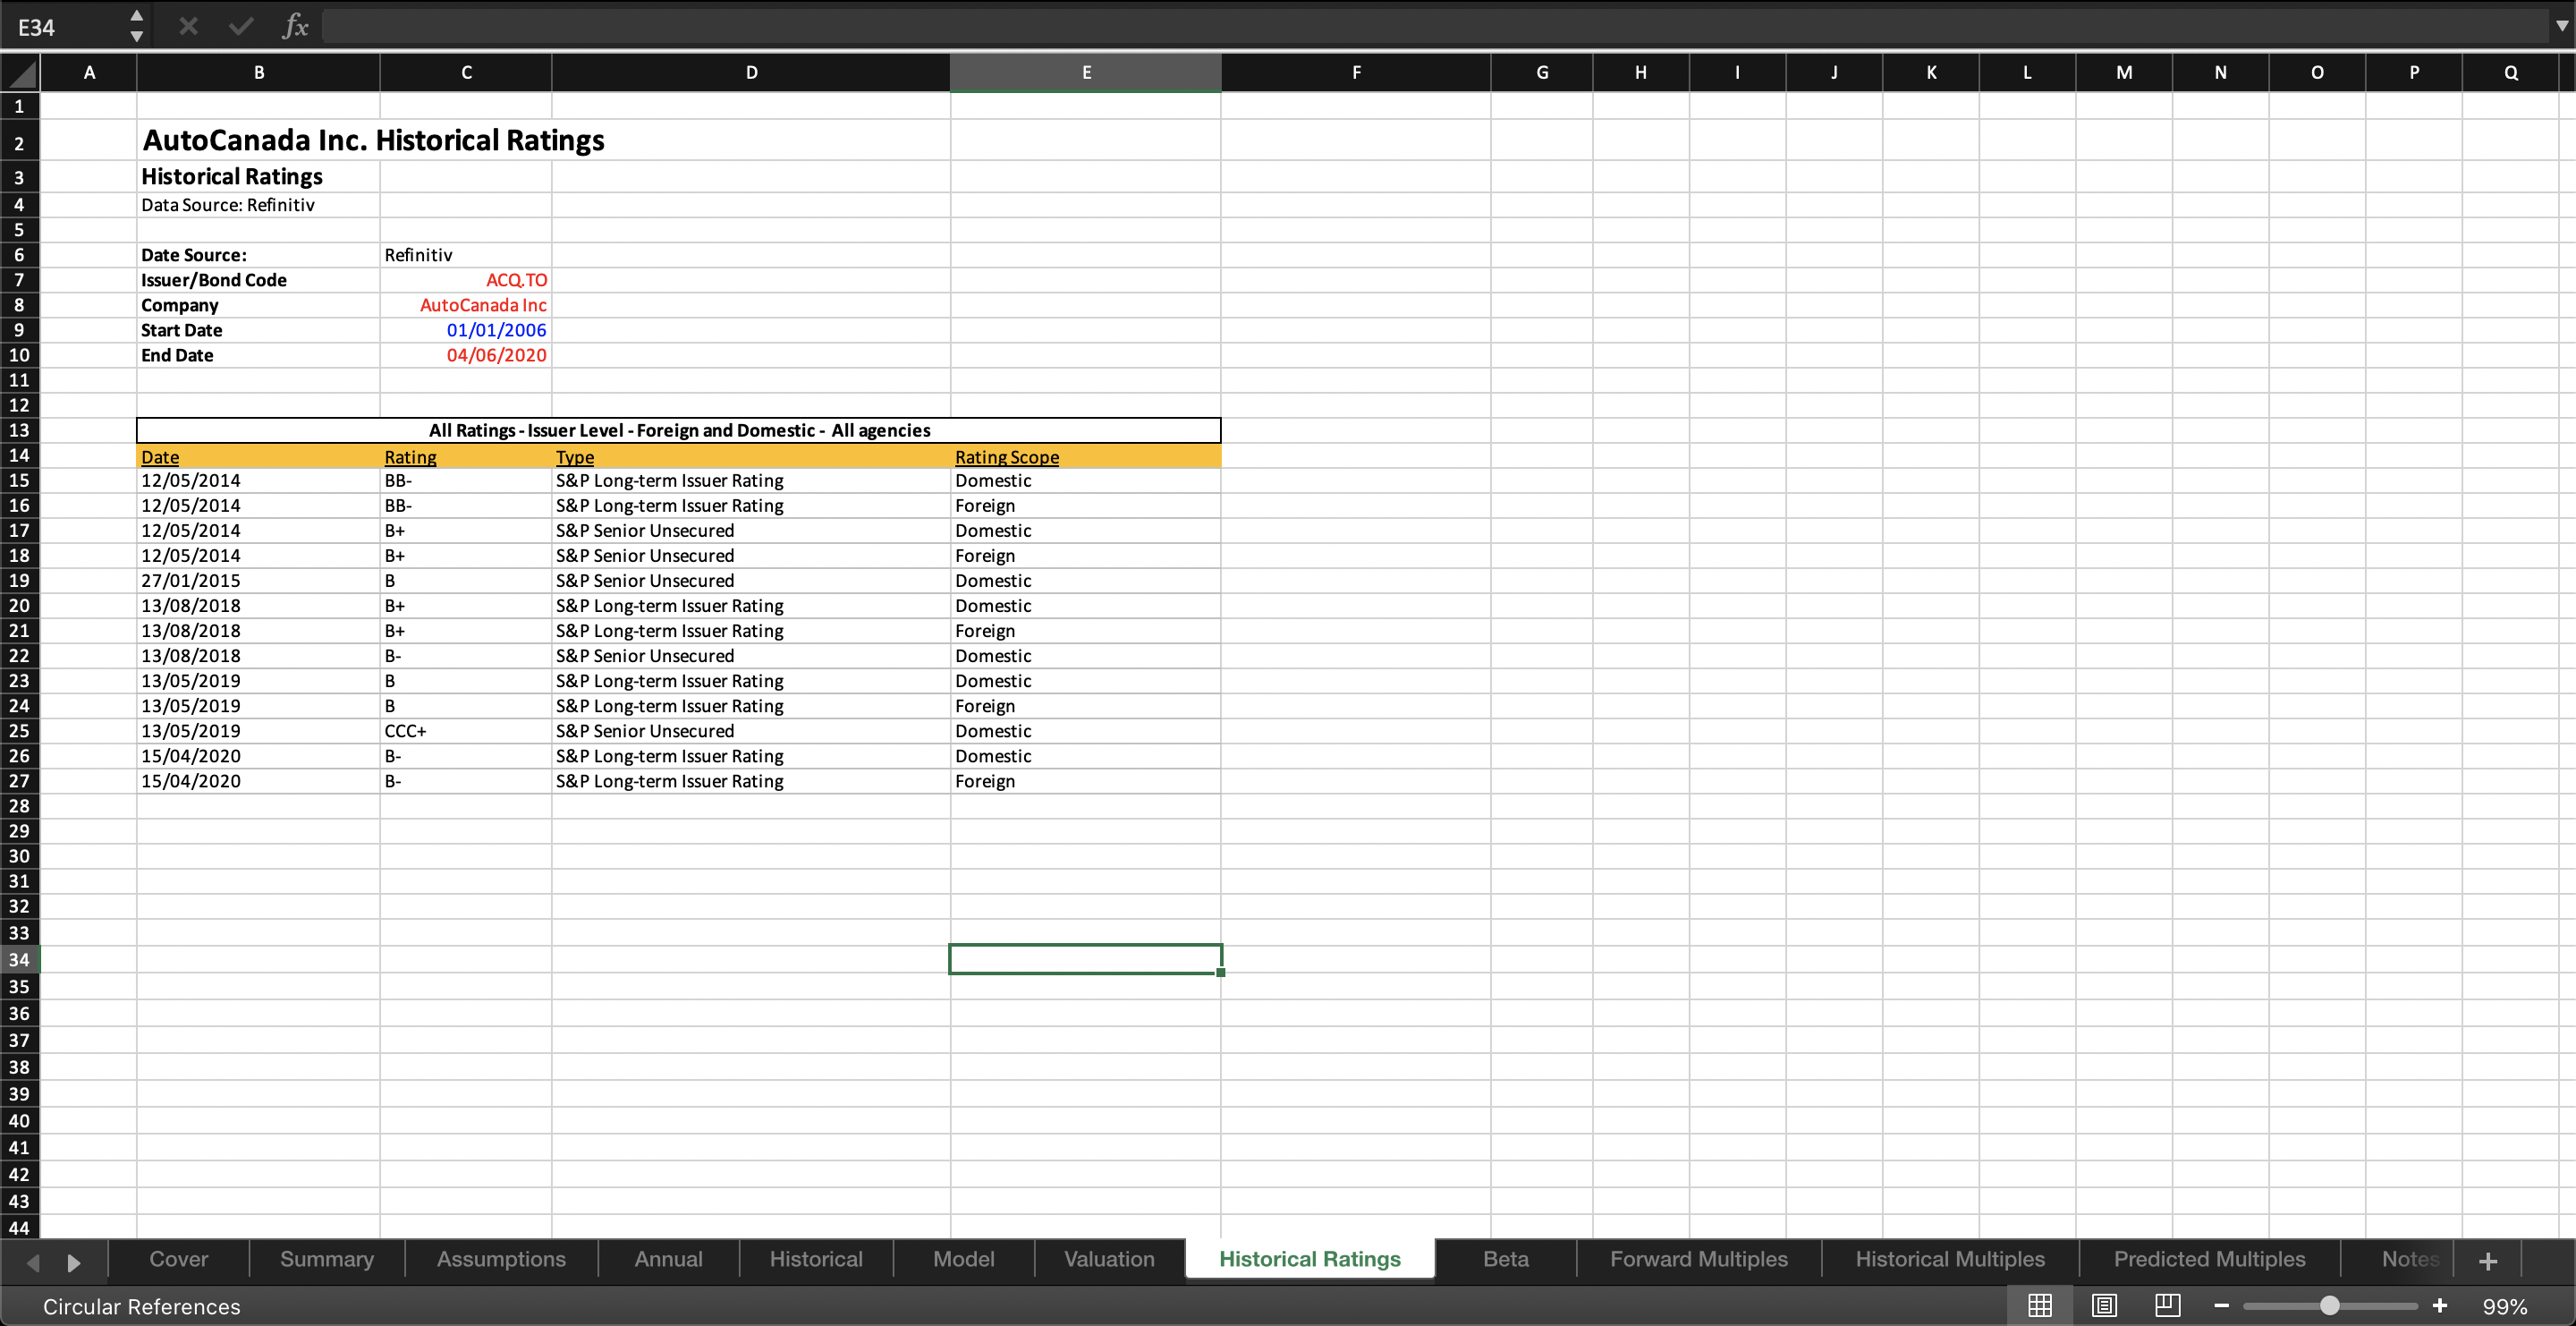2576x1326 pixels.
Task: Switch to Normal view icon
Action: [2040, 1305]
